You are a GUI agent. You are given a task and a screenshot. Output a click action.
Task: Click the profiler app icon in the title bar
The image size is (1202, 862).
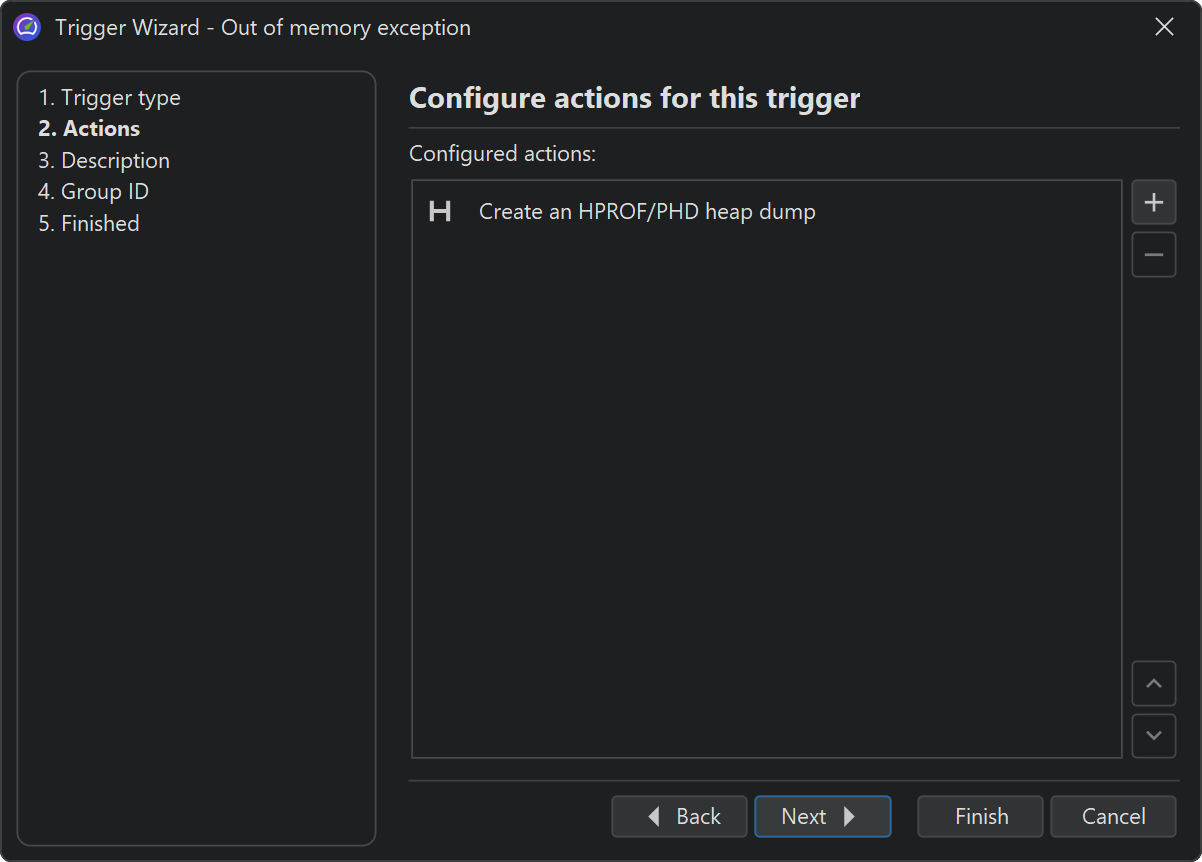tap(27, 28)
